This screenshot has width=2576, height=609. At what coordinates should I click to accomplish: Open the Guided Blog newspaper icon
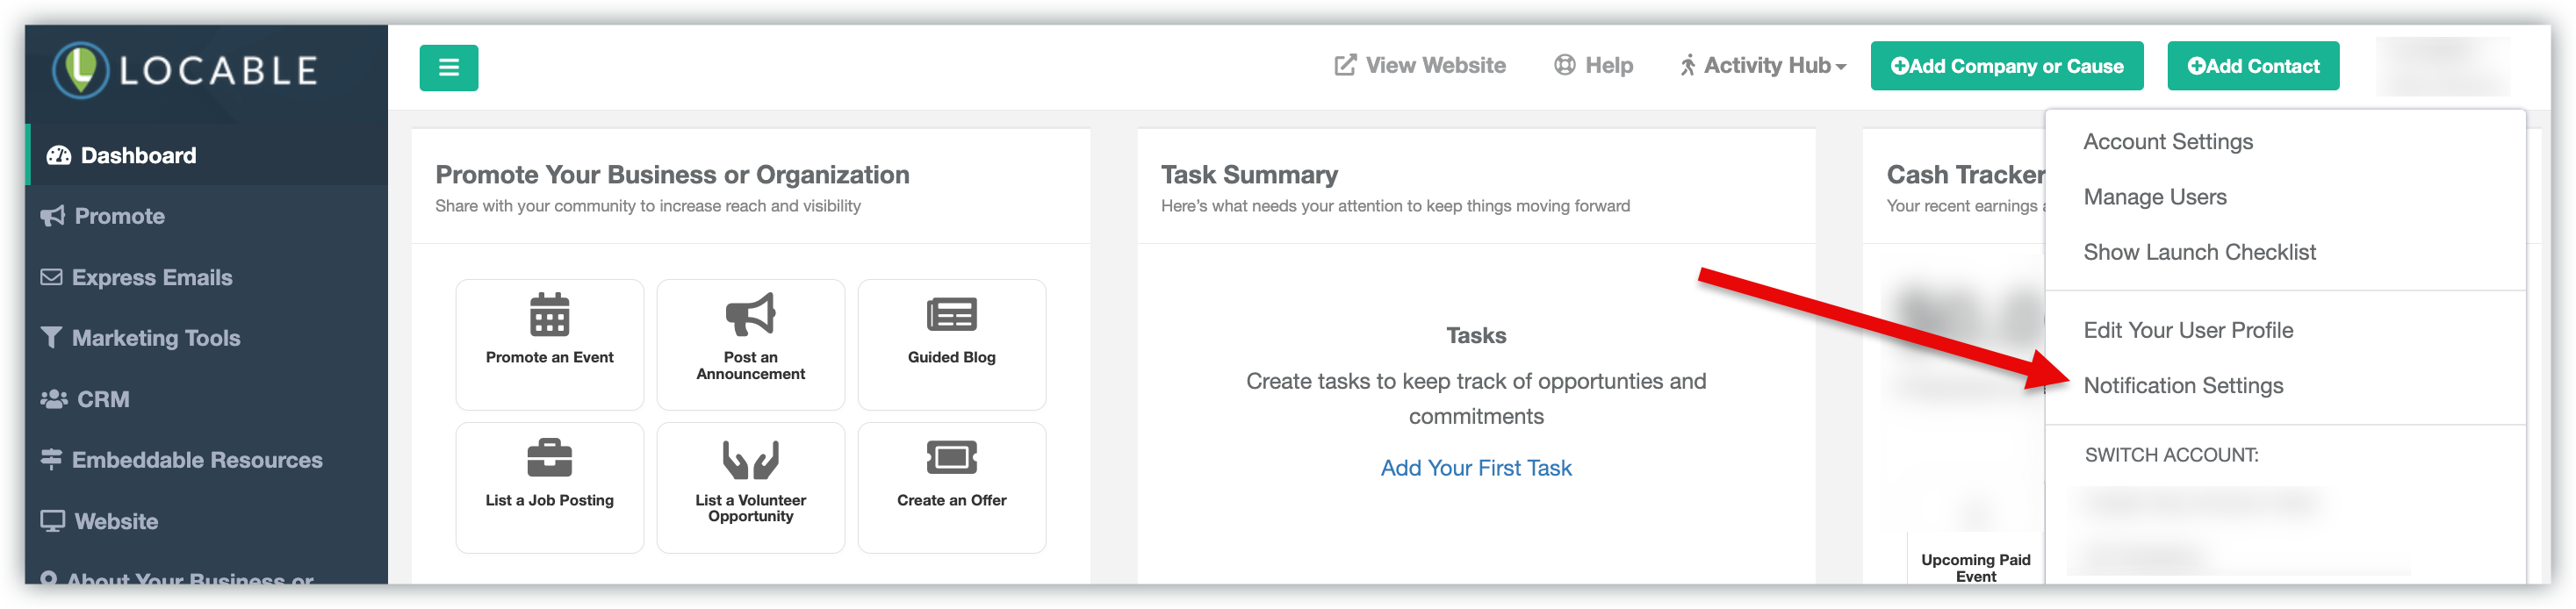pyautogui.click(x=951, y=315)
